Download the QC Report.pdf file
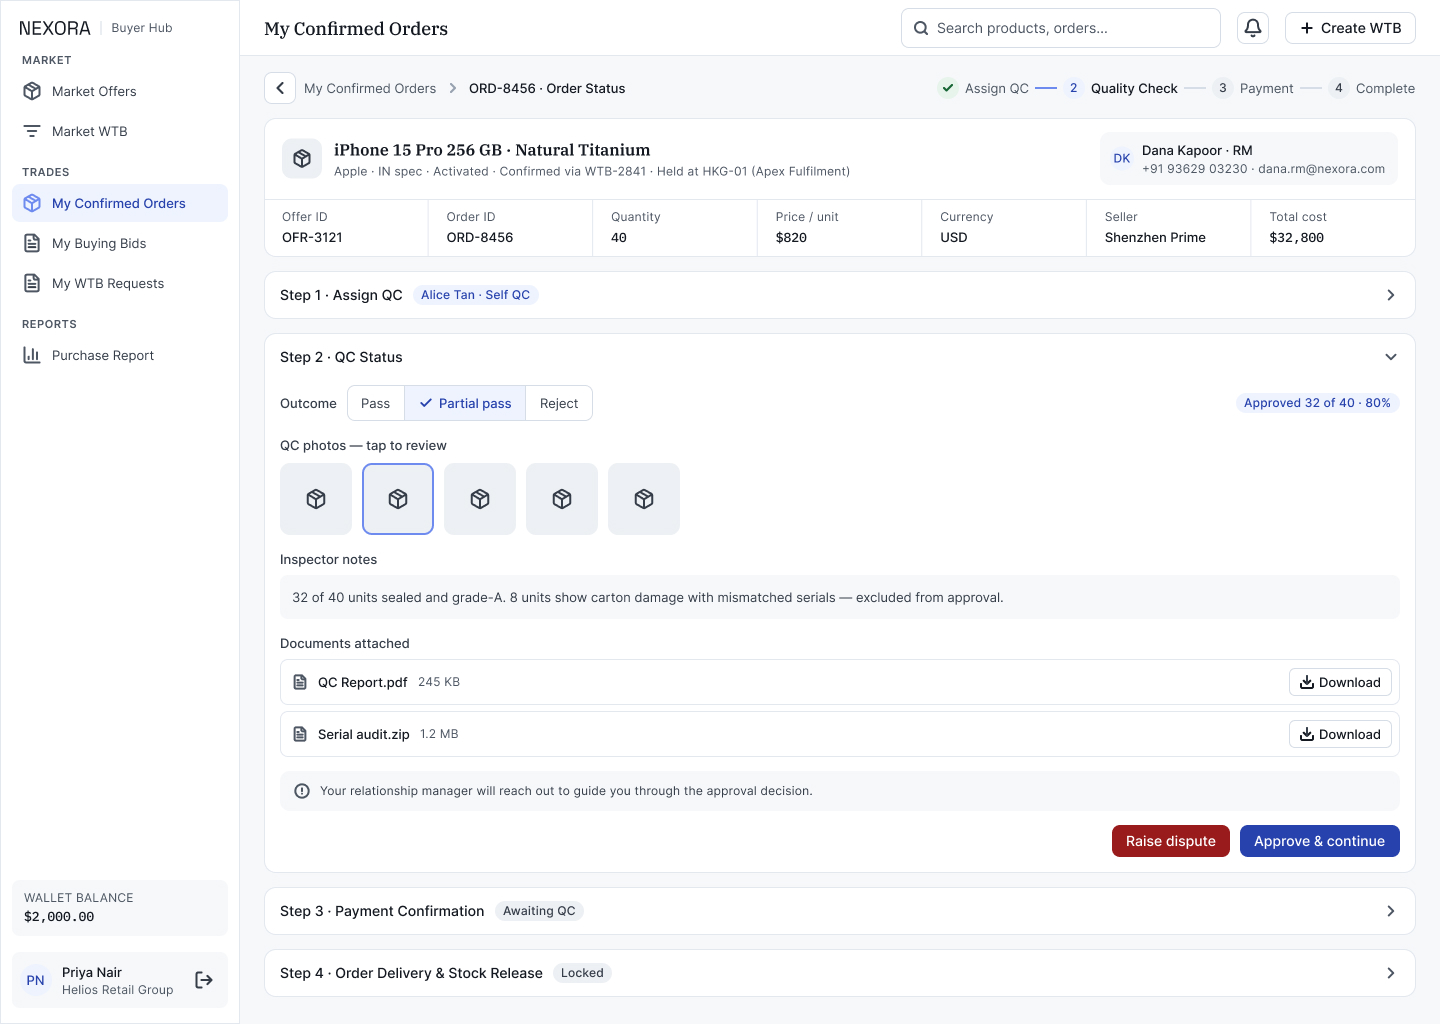The height and width of the screenshot is (1024, 1440). click(x=1340, y=682)
